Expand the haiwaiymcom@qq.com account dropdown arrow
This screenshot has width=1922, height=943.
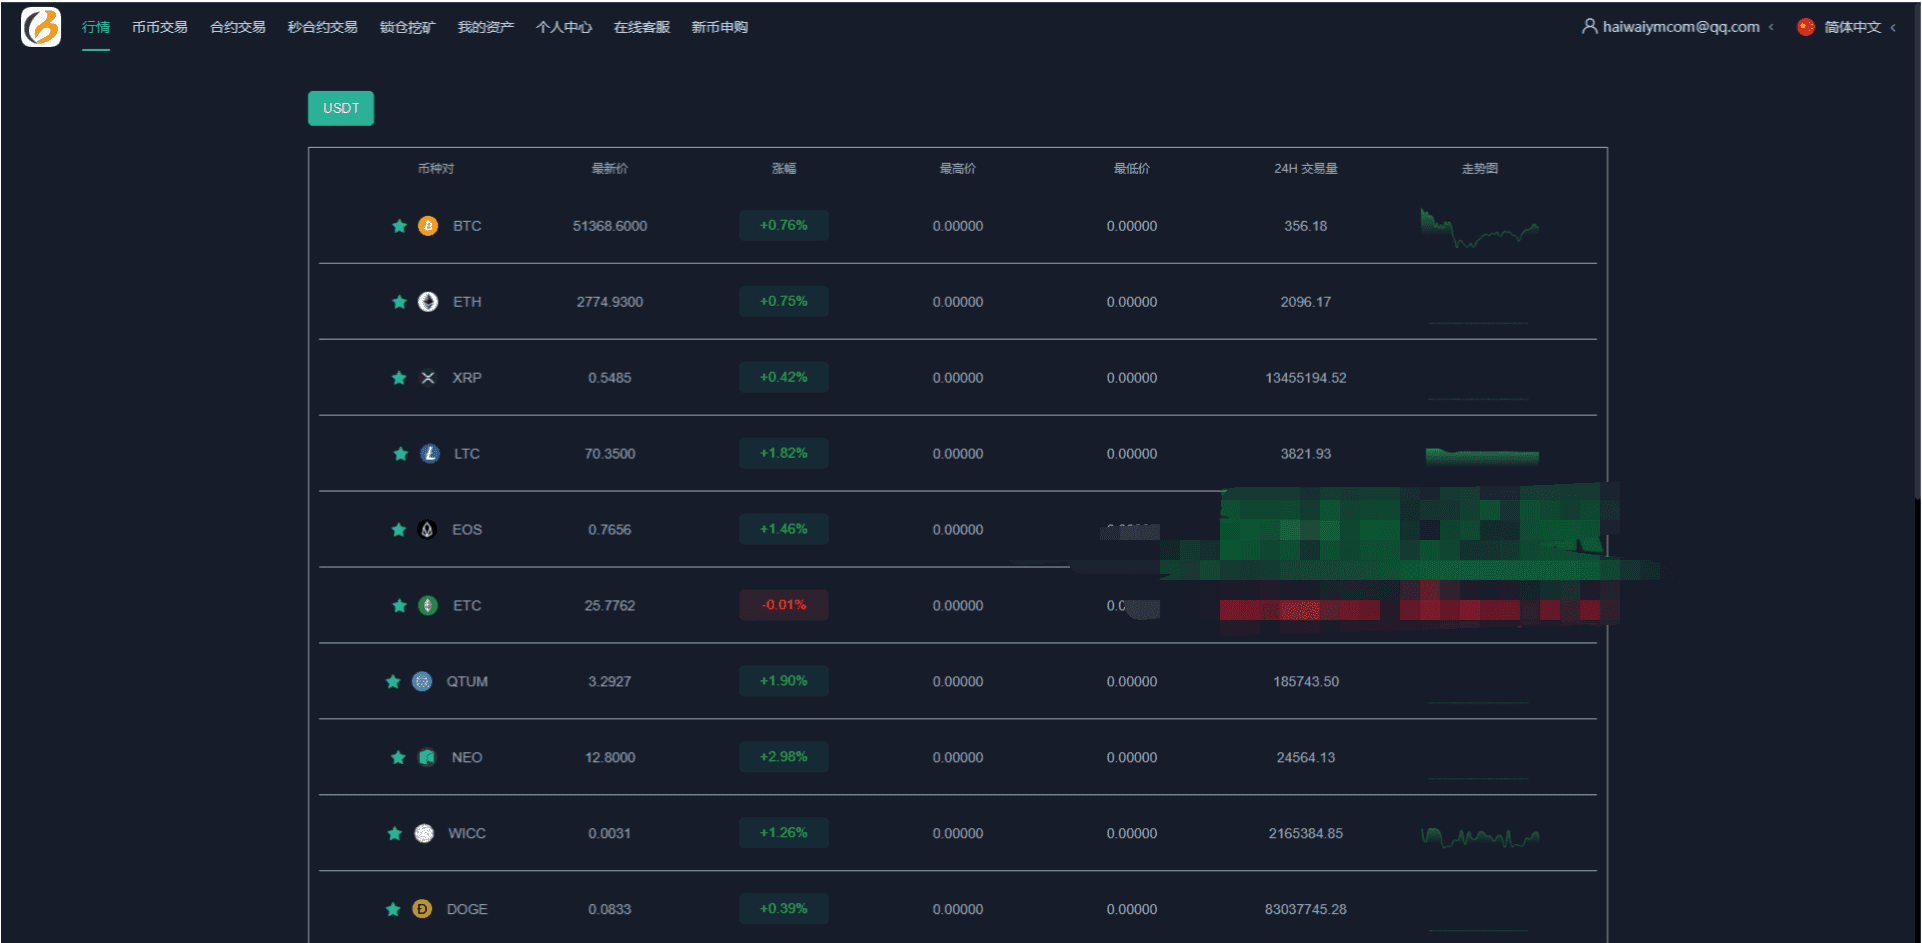coord(1771,28)
